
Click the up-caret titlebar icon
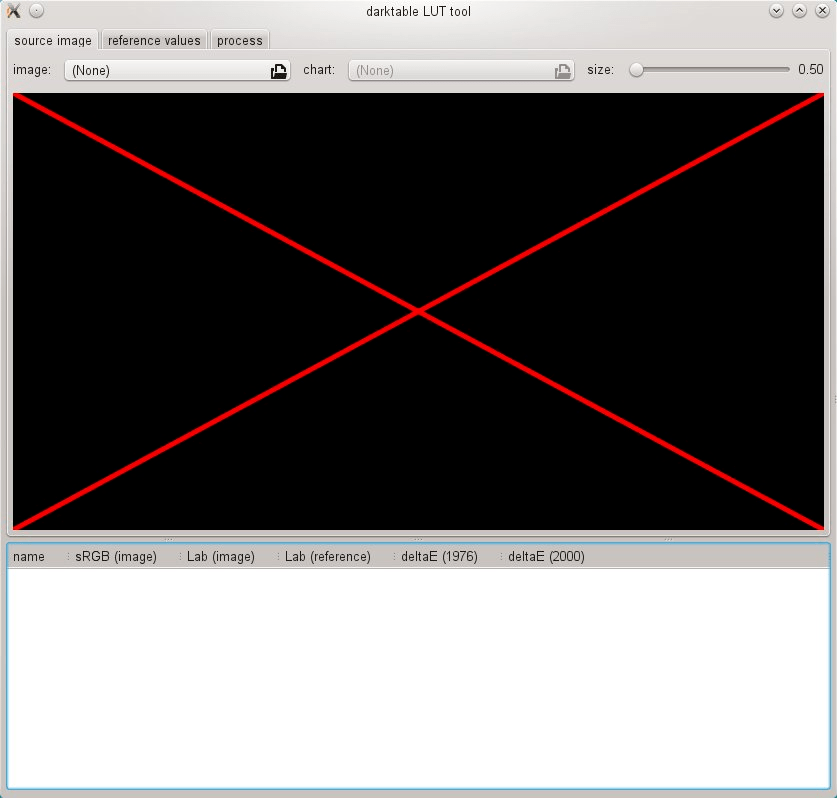click(799, 11)
